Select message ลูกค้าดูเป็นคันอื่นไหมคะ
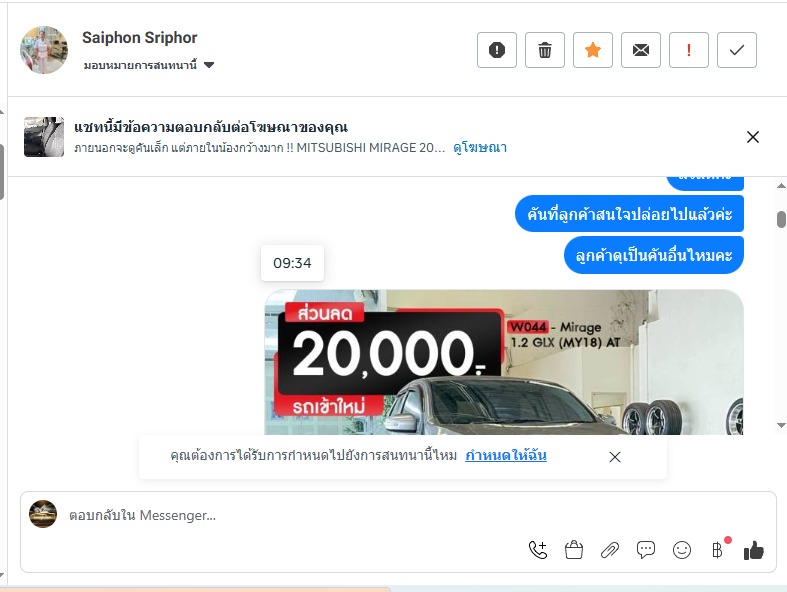Screen dimensions: 787x592 tap(653, 256)
